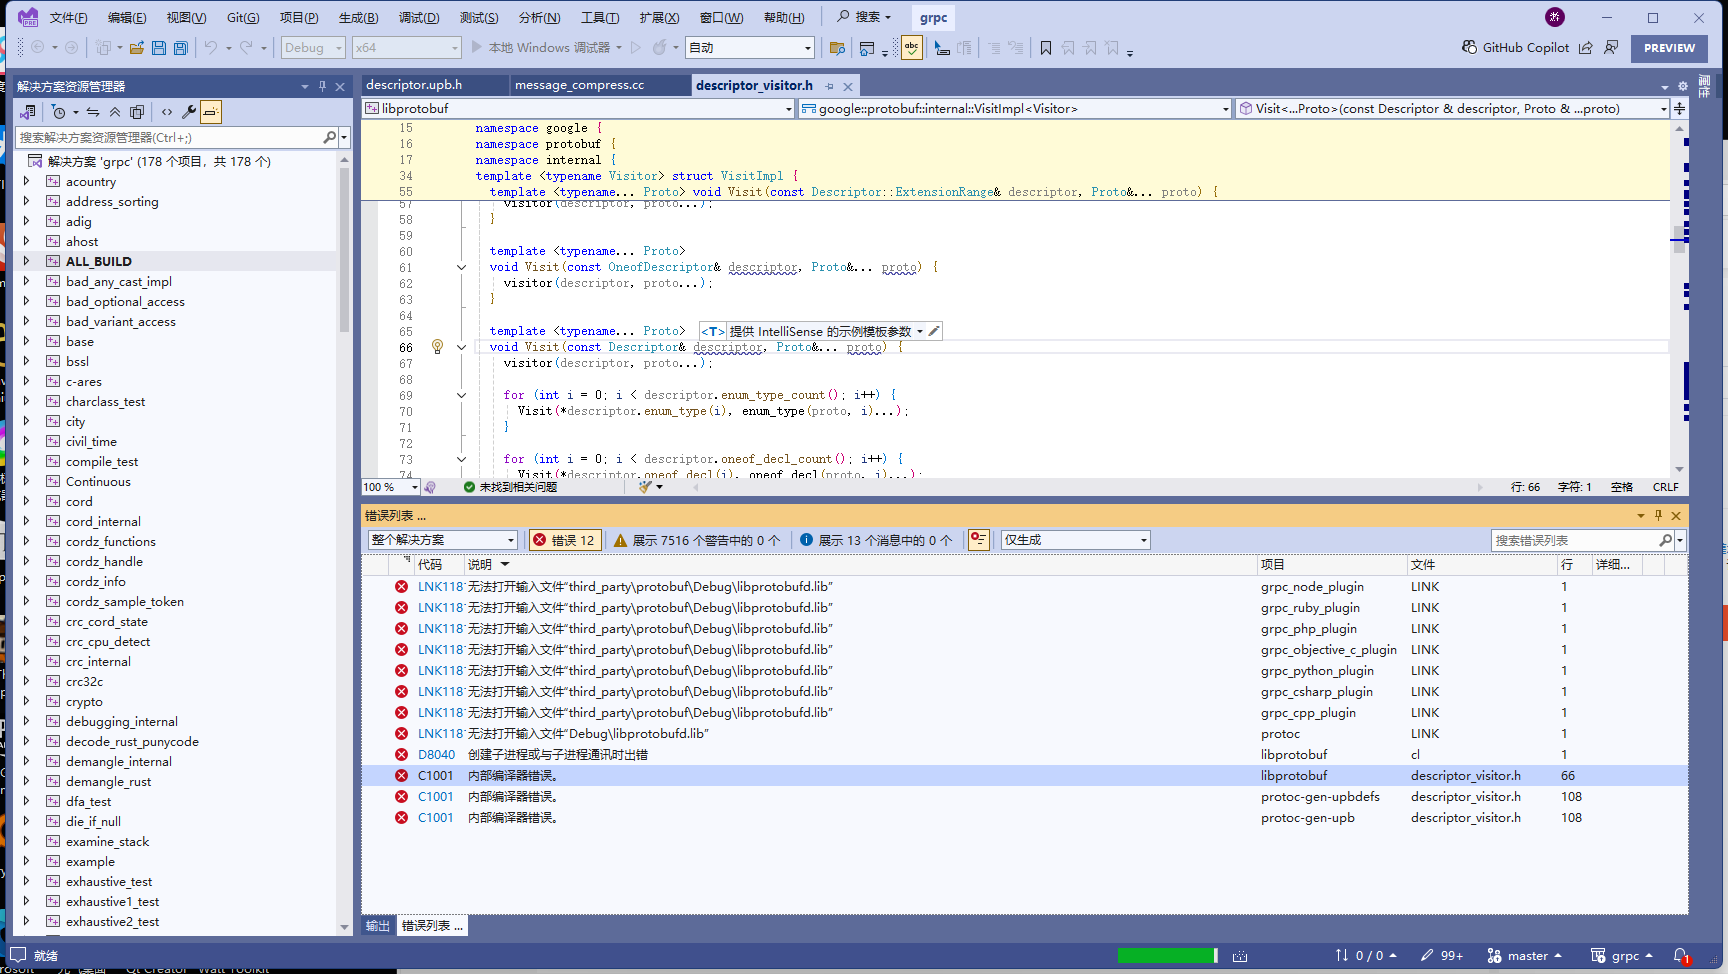Viewport: 1728px width, 974px height.
Task: Collapse all items in Solution Explorer
Action: pyautogui.click(x=115, y=112)
